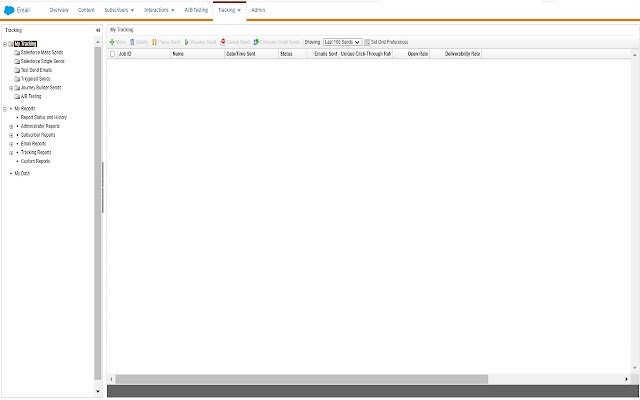Expand the Administrator Reports node

(x=11, y=127)
